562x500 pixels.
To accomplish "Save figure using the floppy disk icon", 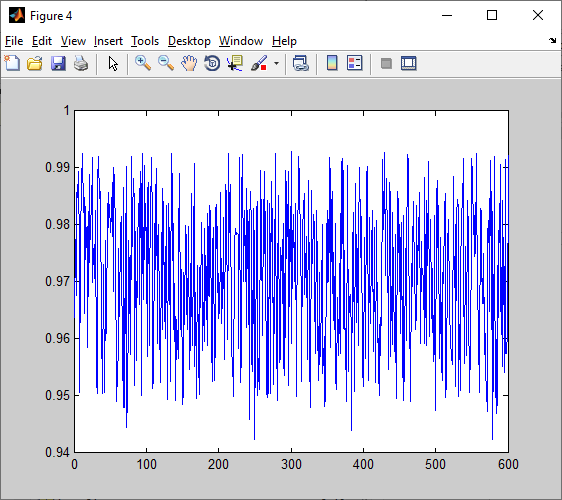I will coord(58,63).
